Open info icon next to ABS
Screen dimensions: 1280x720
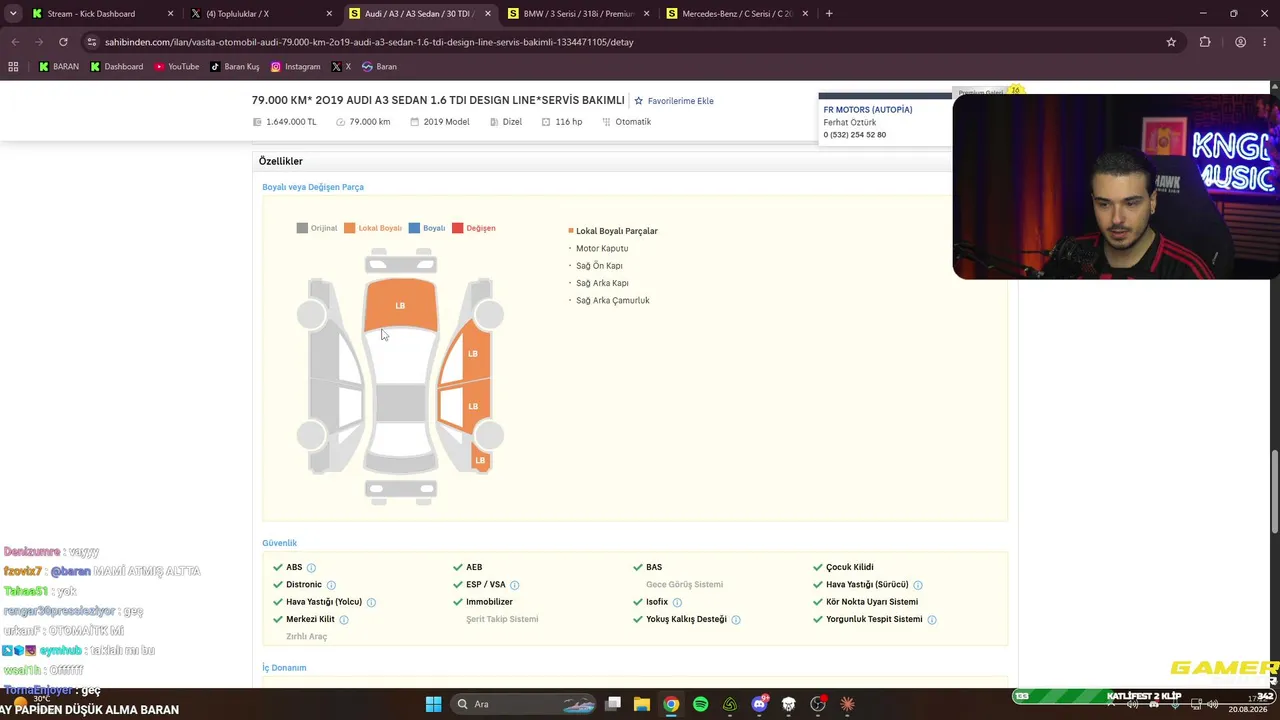[x=311, y=568]
